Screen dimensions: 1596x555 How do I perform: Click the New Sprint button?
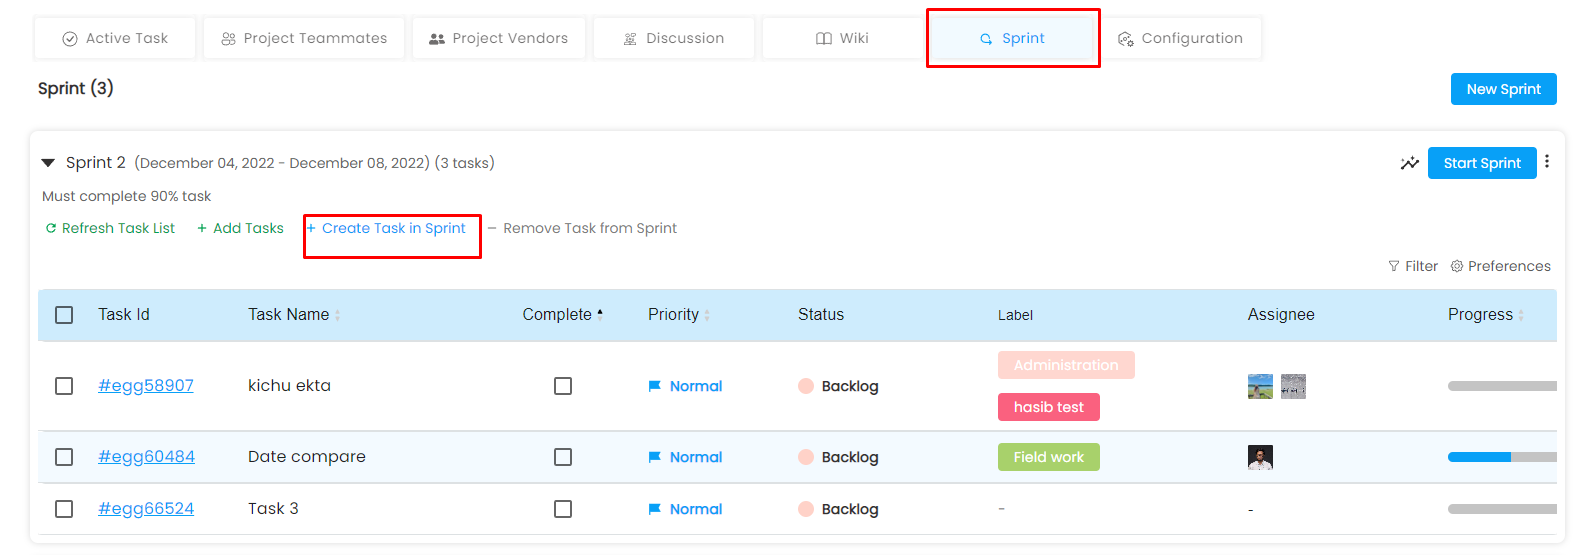coord(1503,89)
